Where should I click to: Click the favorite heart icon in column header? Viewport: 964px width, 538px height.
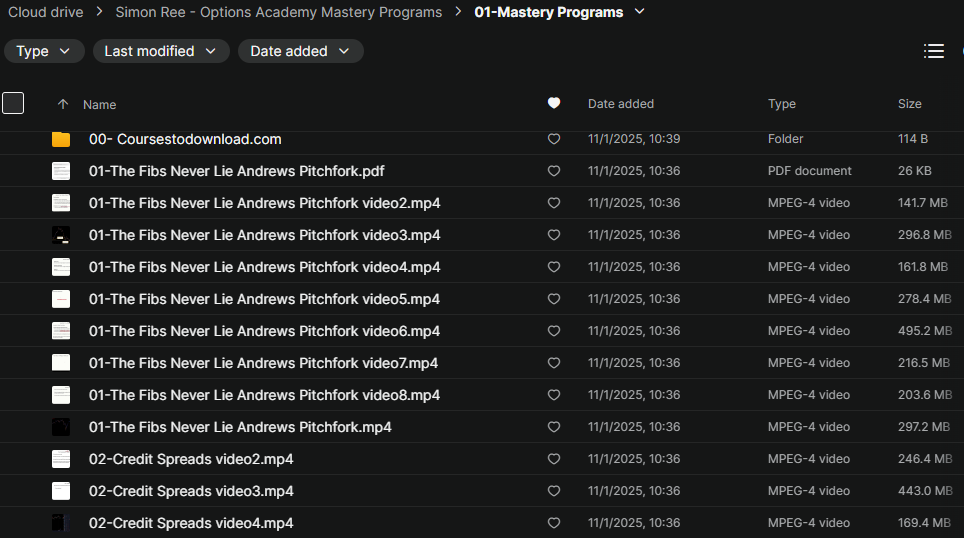tap(554, 104)
